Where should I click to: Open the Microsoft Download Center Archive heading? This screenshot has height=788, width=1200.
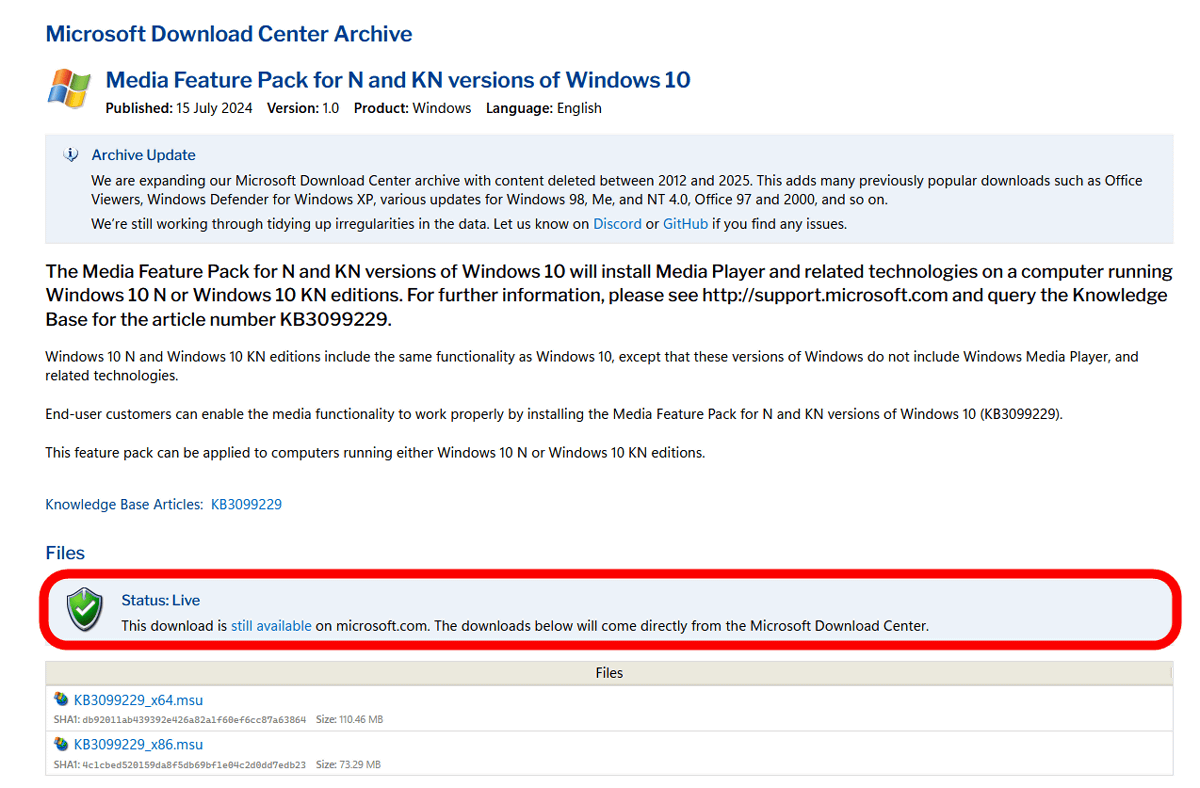click(x=229, y=34)
